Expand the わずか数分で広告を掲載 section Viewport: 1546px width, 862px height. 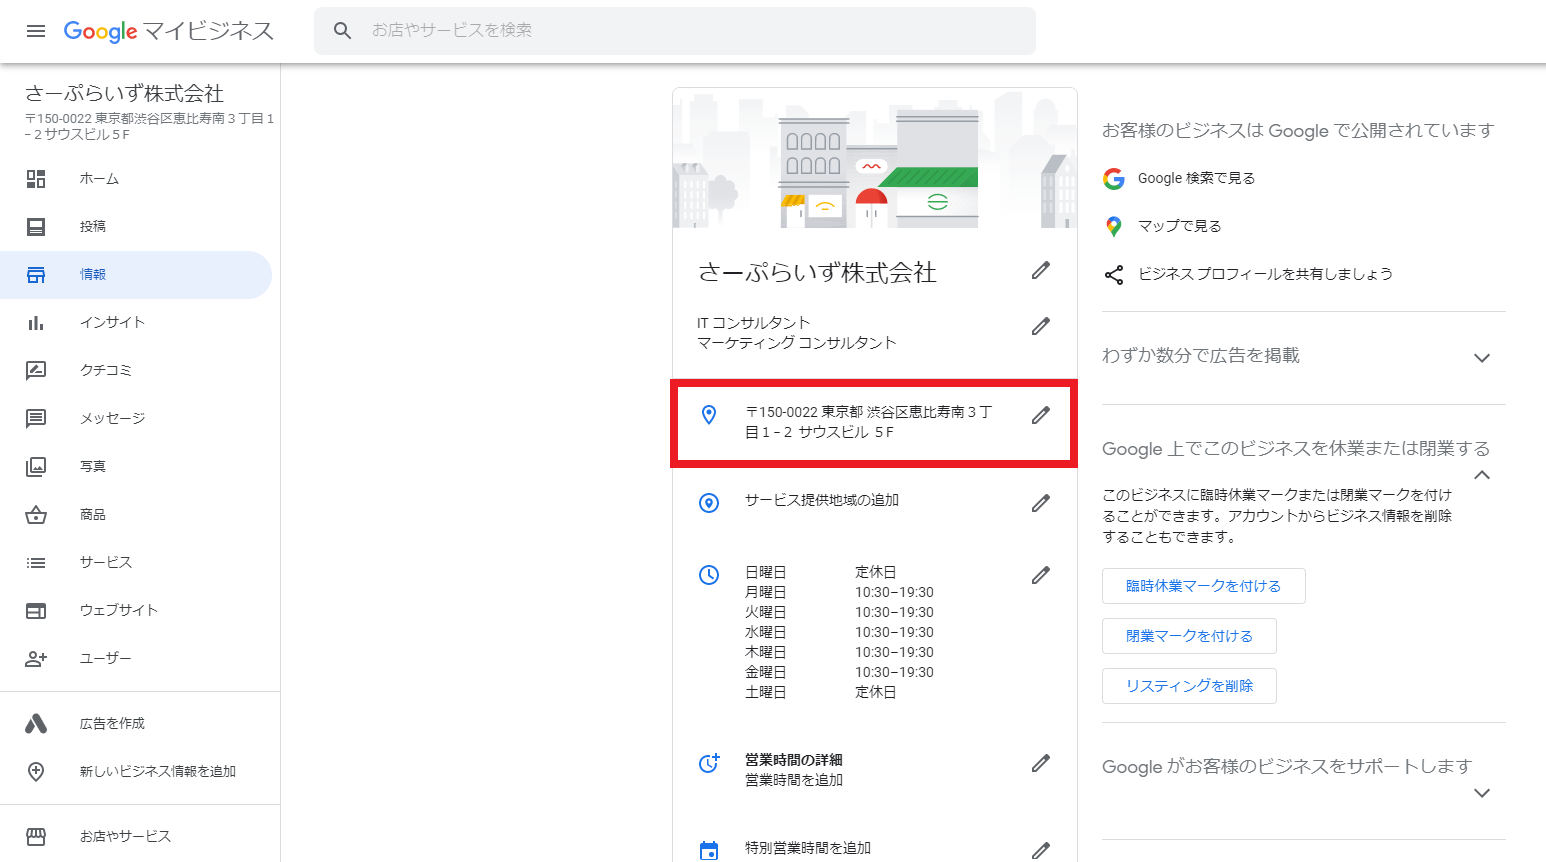click(x=1482, y=358)
